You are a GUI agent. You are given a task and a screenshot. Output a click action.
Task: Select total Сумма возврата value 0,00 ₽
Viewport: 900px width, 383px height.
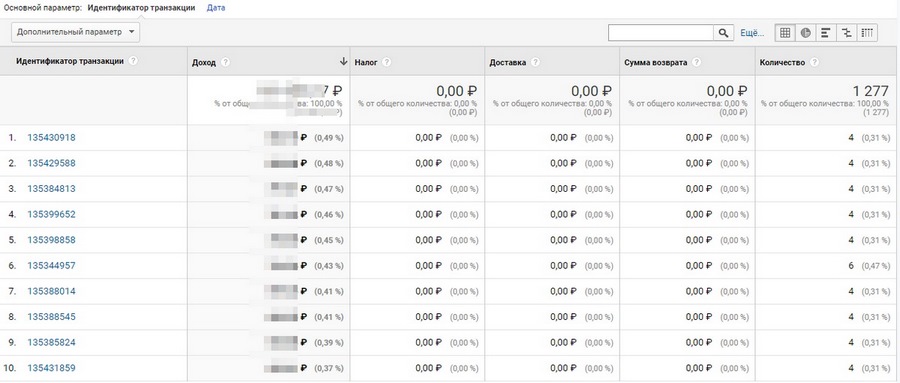pos(727,91)
